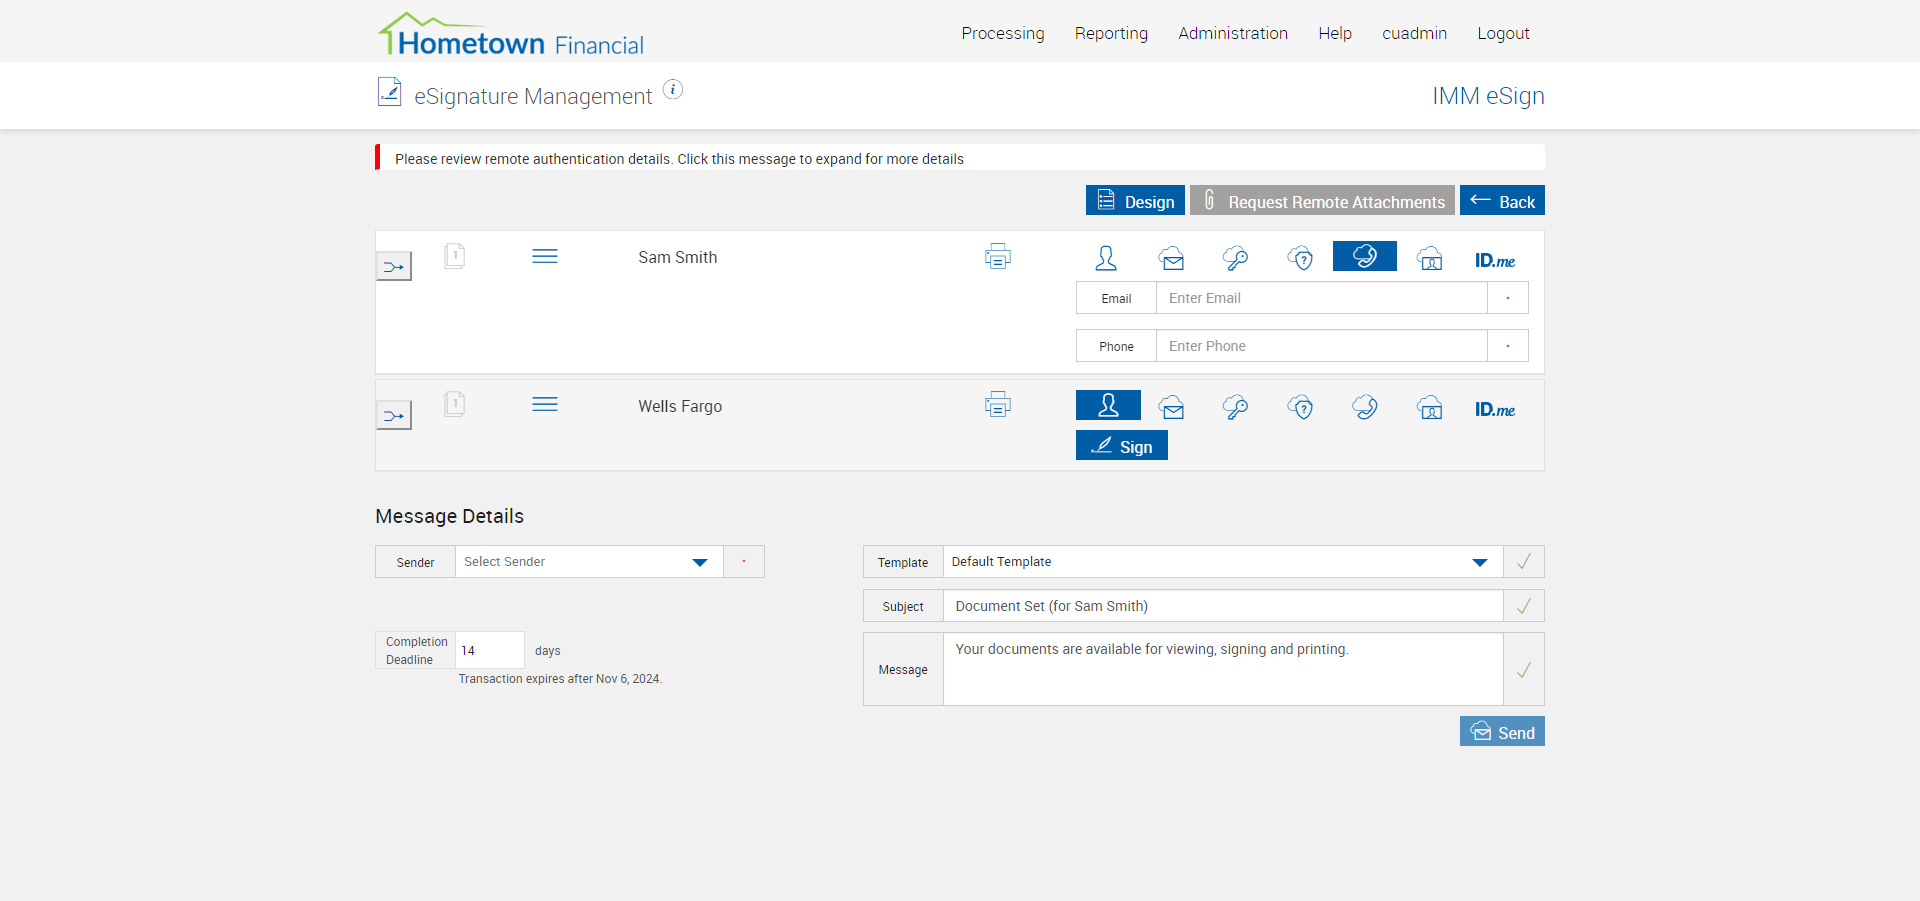1920x901 pixels.
Task: Click the Enter Email field
Action: pyautogui.click(x=1321, y=298)
